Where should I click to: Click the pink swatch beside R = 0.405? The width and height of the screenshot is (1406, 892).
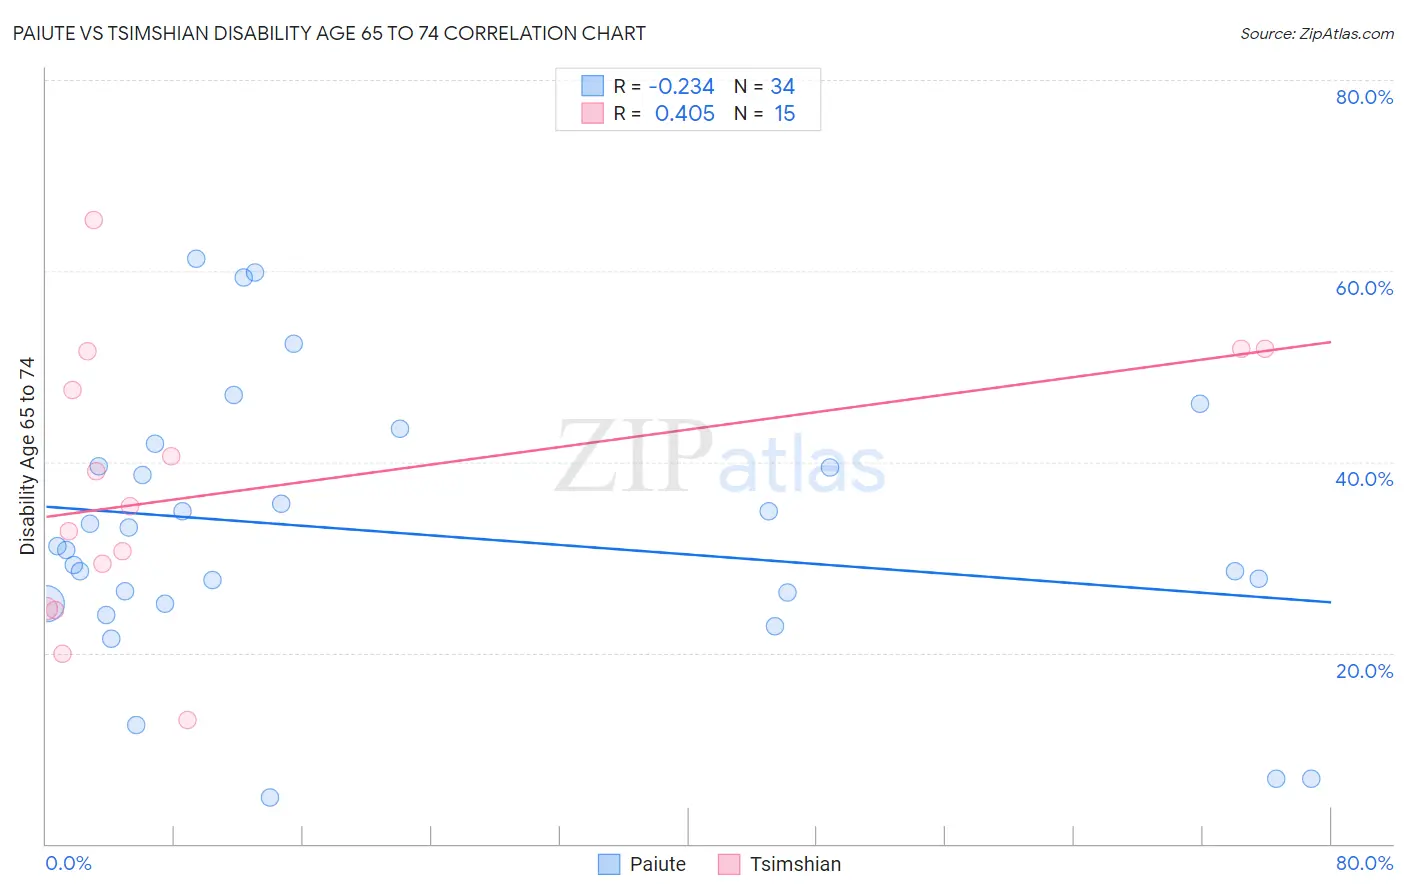[593, 113]
